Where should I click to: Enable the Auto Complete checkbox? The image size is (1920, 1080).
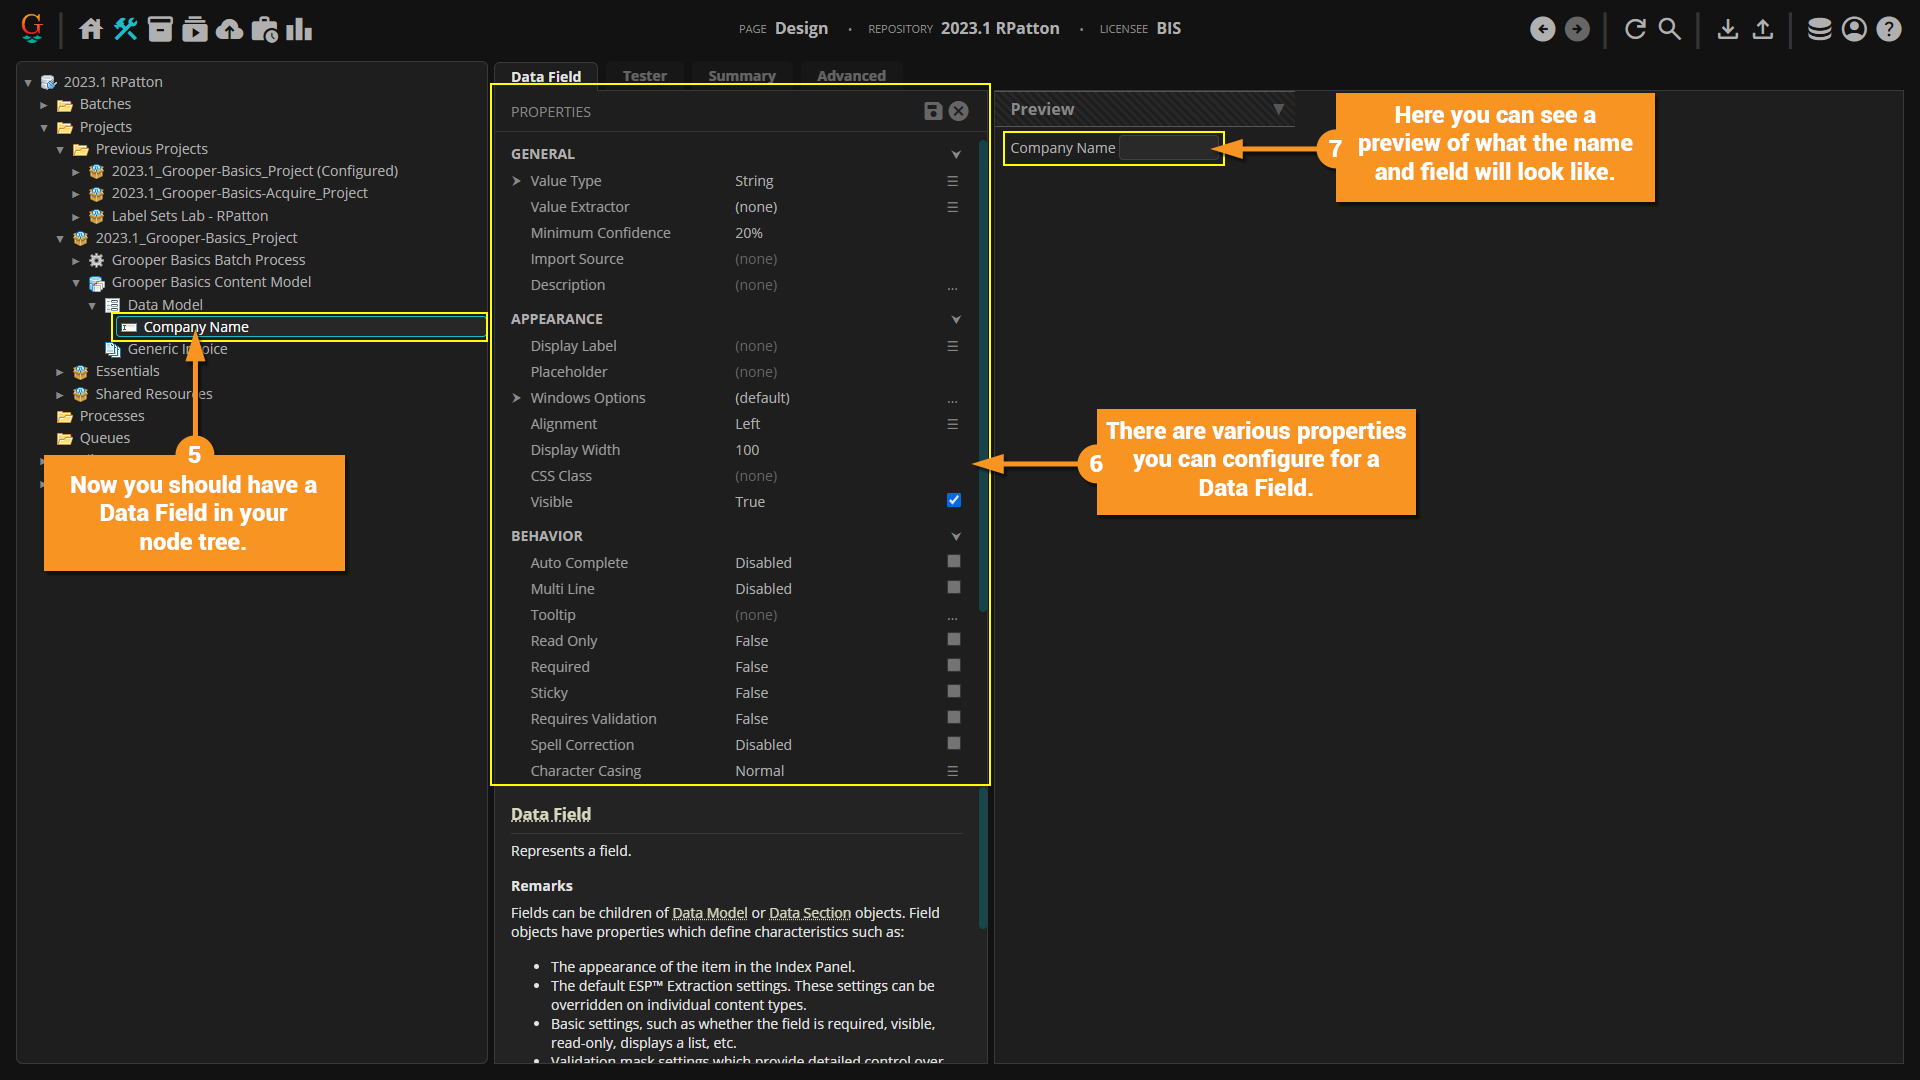(x=953, y=562)
